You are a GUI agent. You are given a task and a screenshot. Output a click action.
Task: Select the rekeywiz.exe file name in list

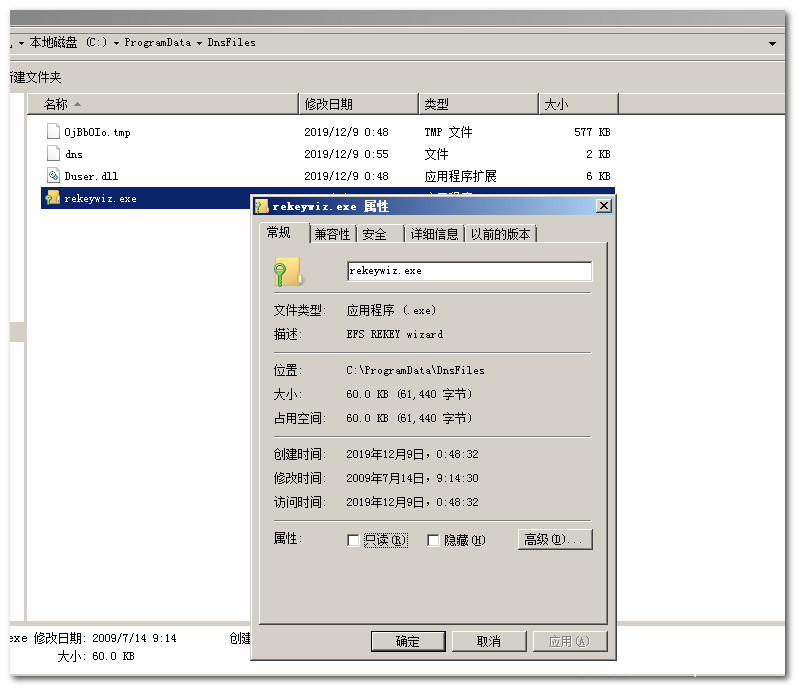(100, 199)
